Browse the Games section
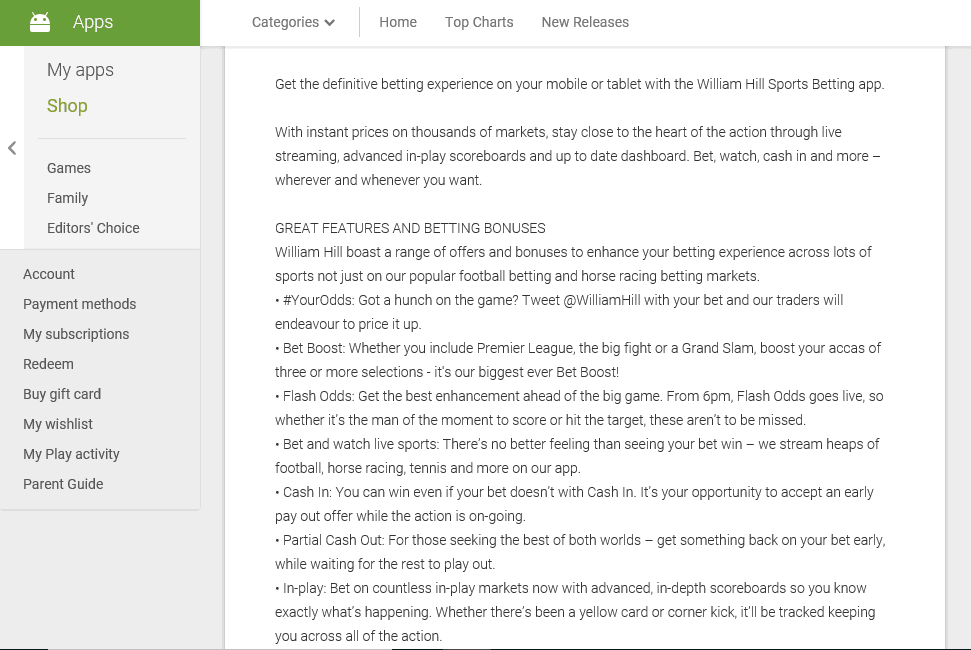 (69, 168)
